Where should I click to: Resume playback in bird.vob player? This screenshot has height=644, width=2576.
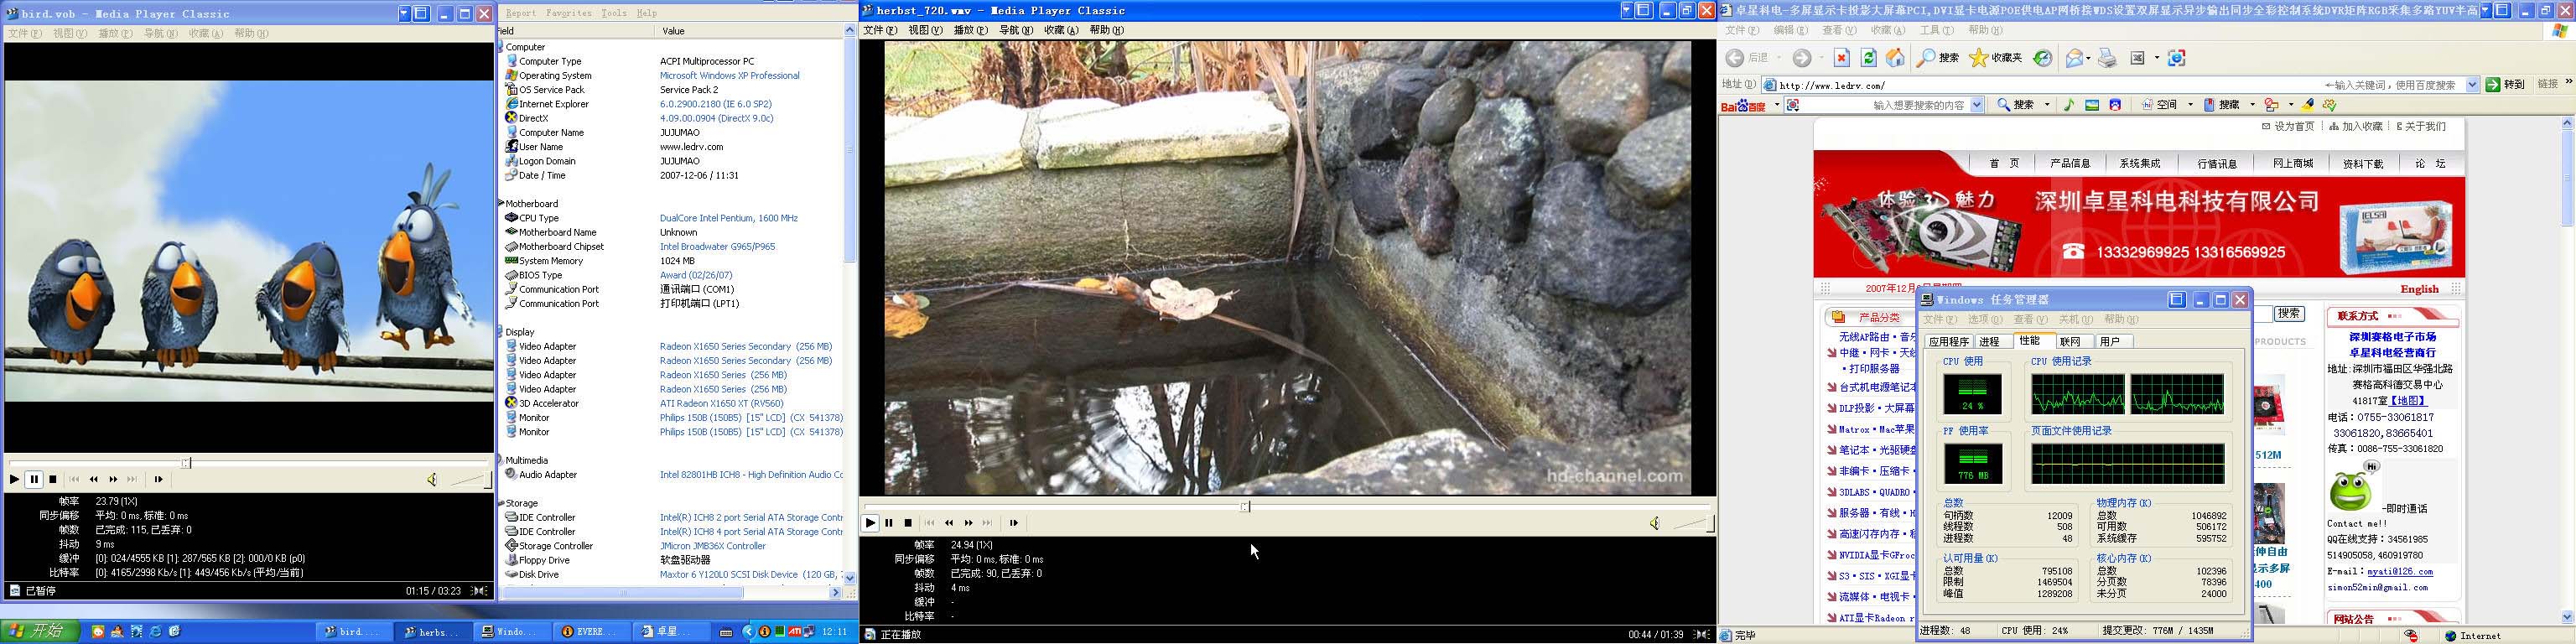click(14, 480)
